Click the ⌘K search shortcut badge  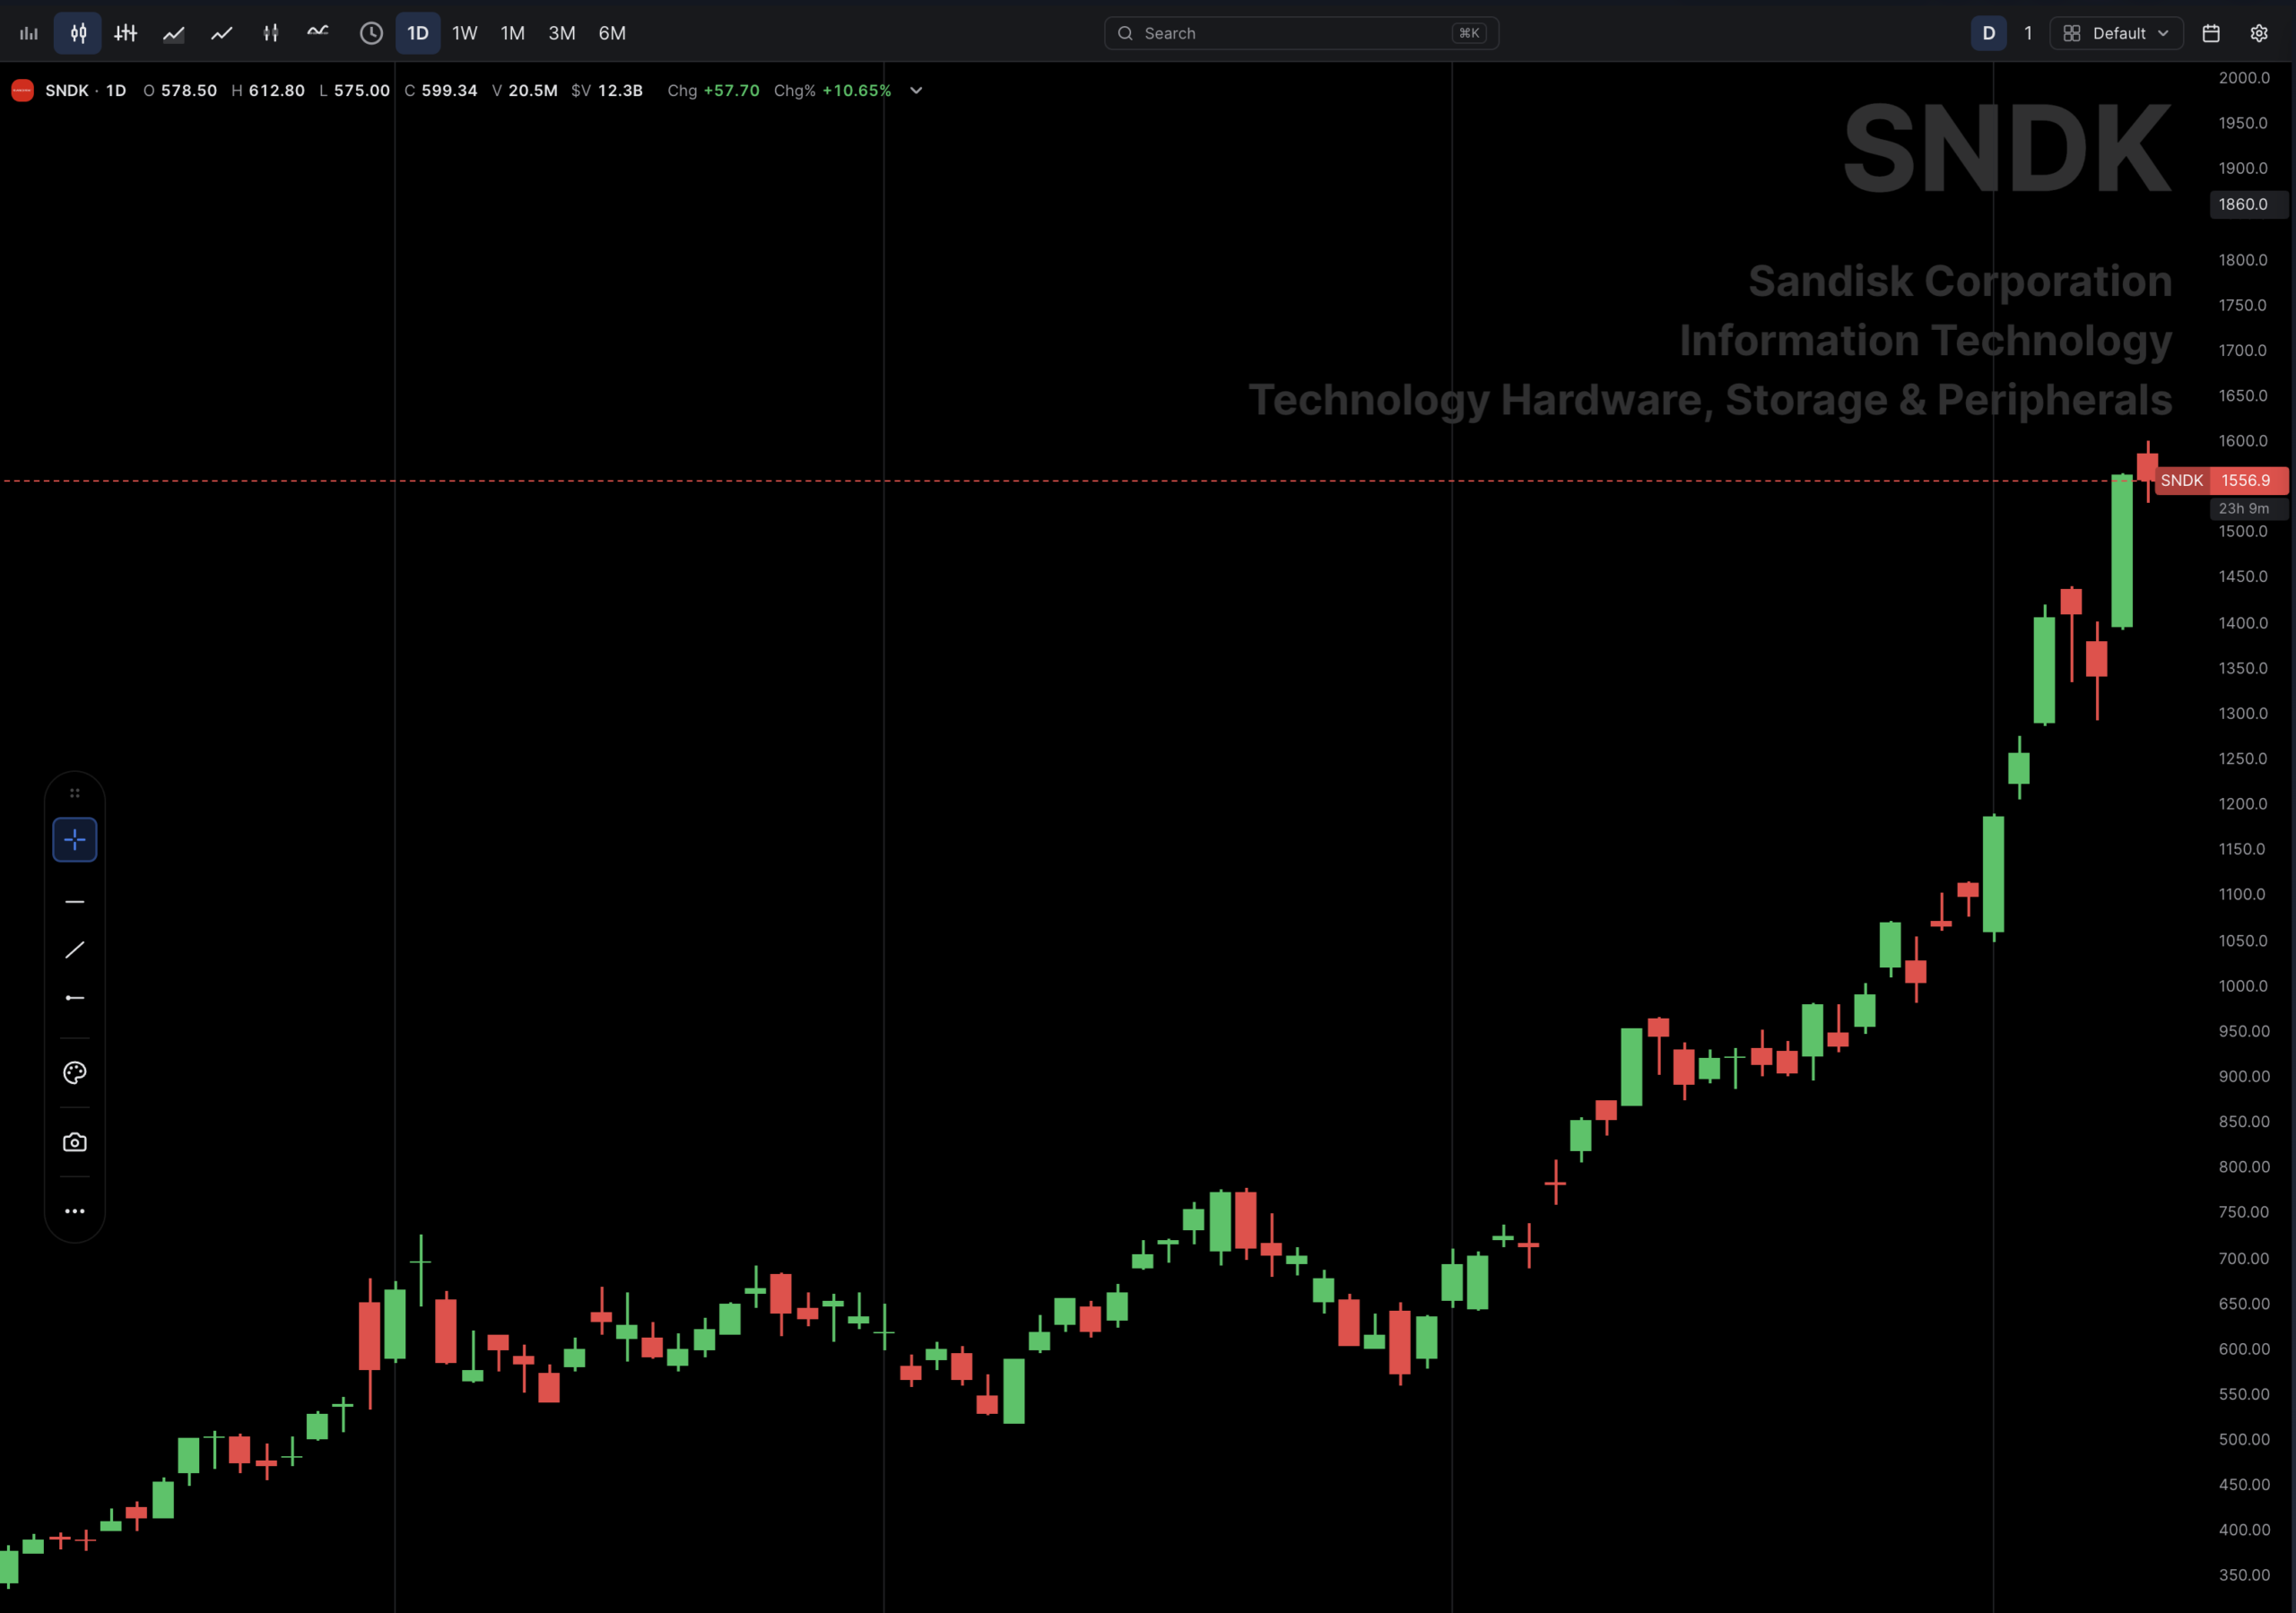click(x=1469, y=33)
